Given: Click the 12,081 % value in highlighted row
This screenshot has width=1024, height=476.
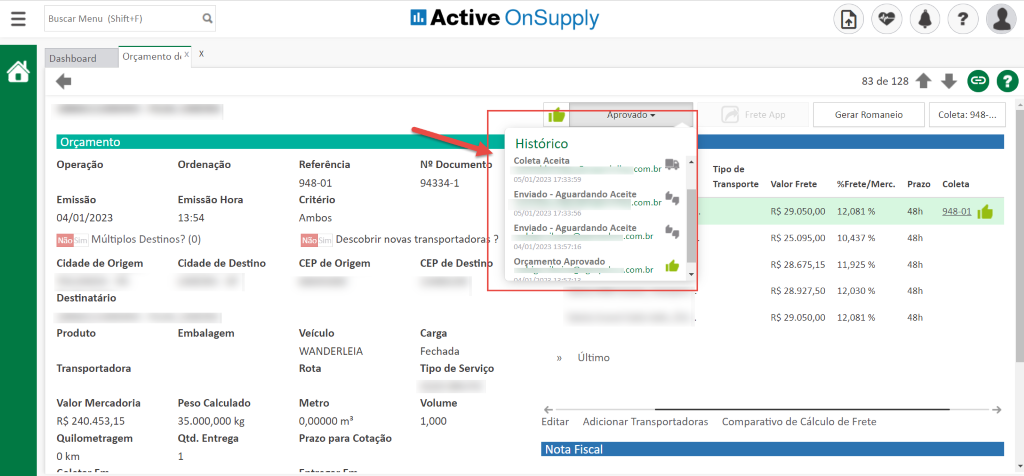Looking at the screenshot, I should (856, 212).
